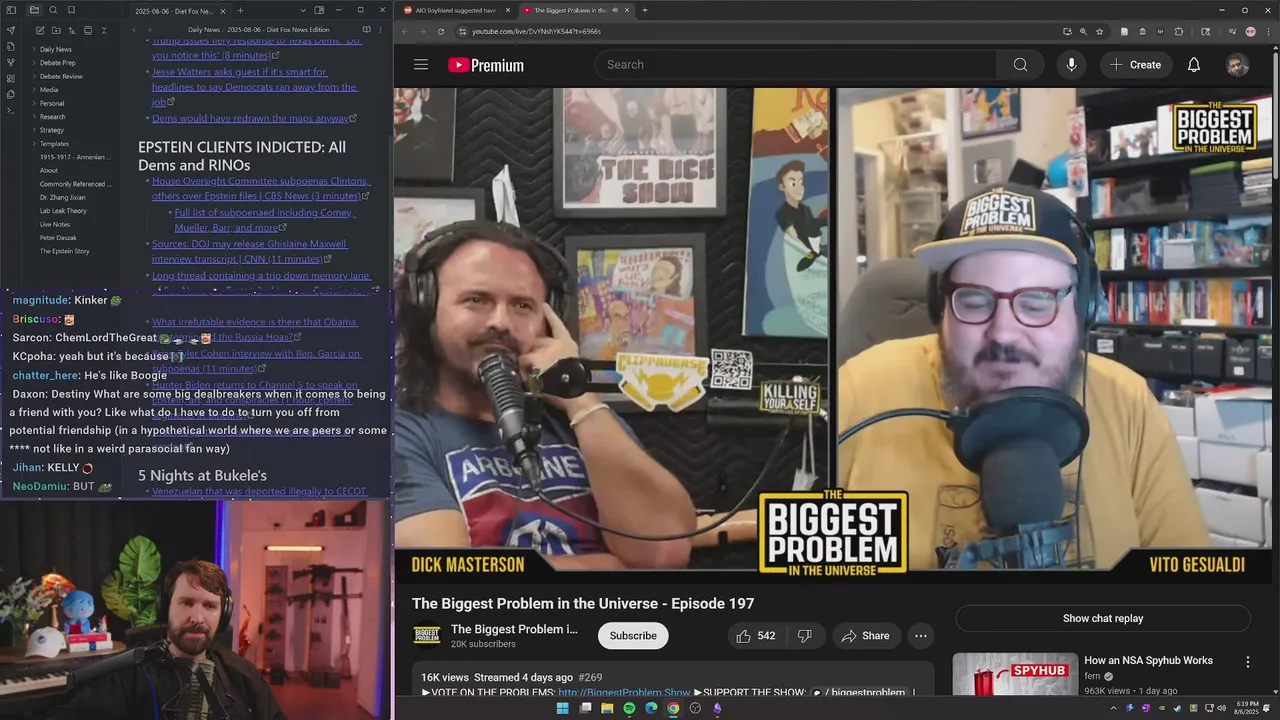This screenshot has width=1280, height=720.
Task: Open Obsidian note more options menu
Action: (x=381, y=30)
